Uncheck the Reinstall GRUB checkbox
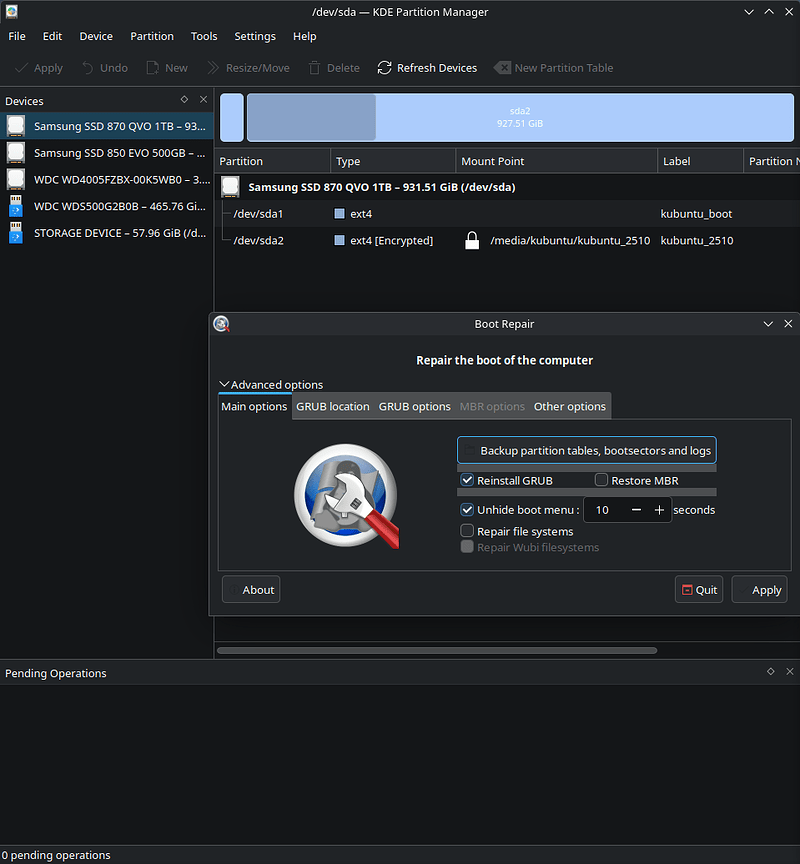This screenshot has height=864, width=800. [x=467, y=480]
